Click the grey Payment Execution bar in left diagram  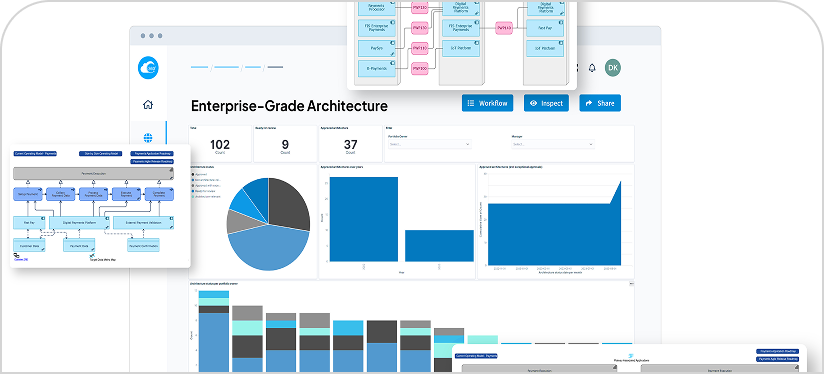[94, 173]
